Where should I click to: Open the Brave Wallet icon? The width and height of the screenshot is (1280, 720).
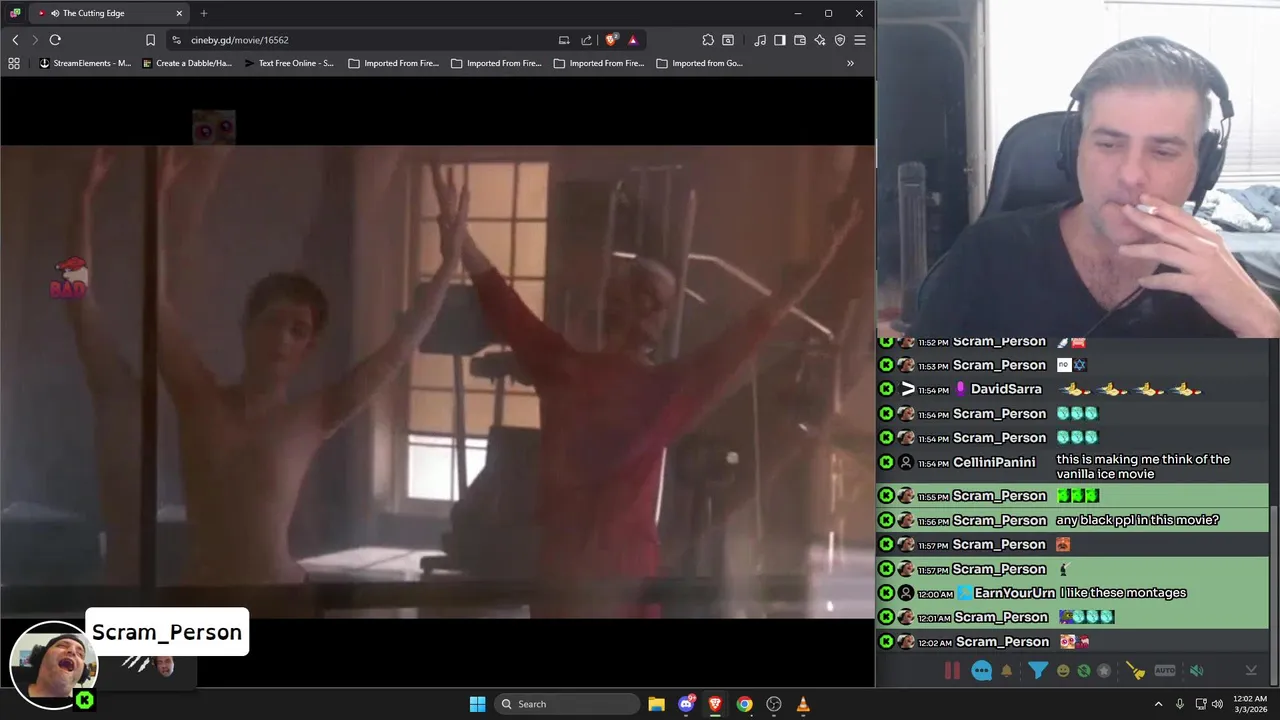tap(800, 40)
